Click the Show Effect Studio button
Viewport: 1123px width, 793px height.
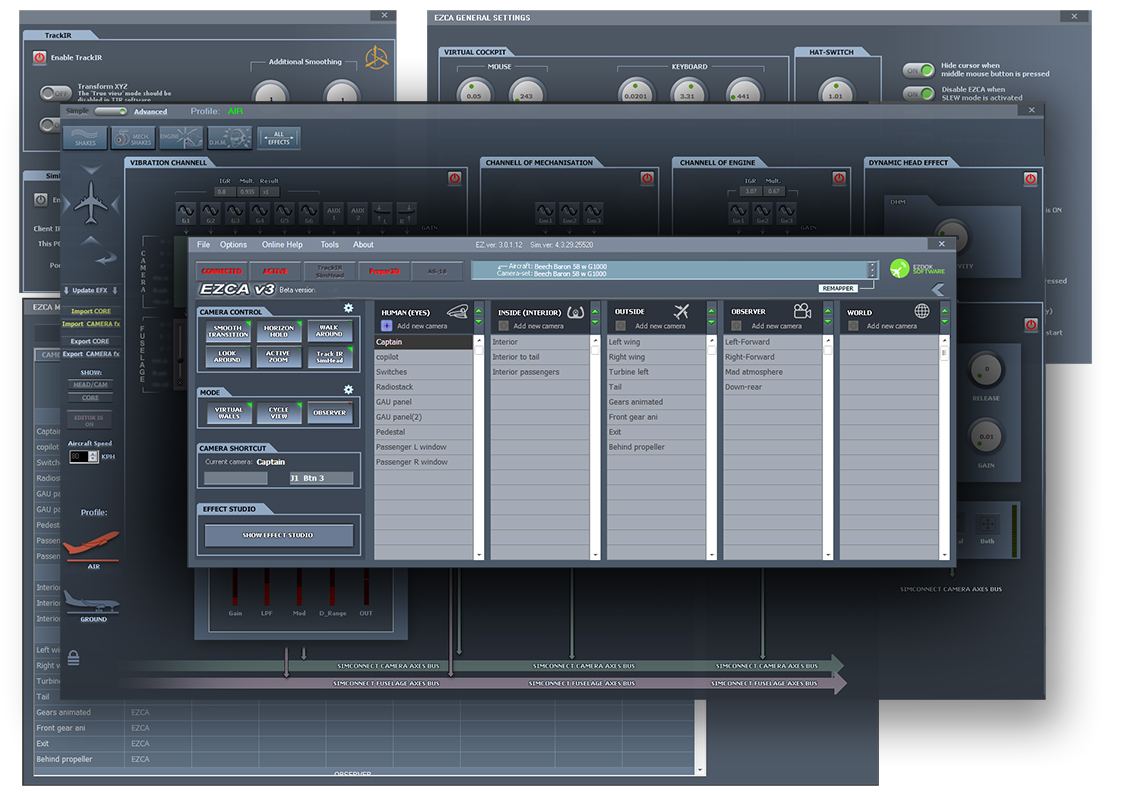[x=278, y=536]
